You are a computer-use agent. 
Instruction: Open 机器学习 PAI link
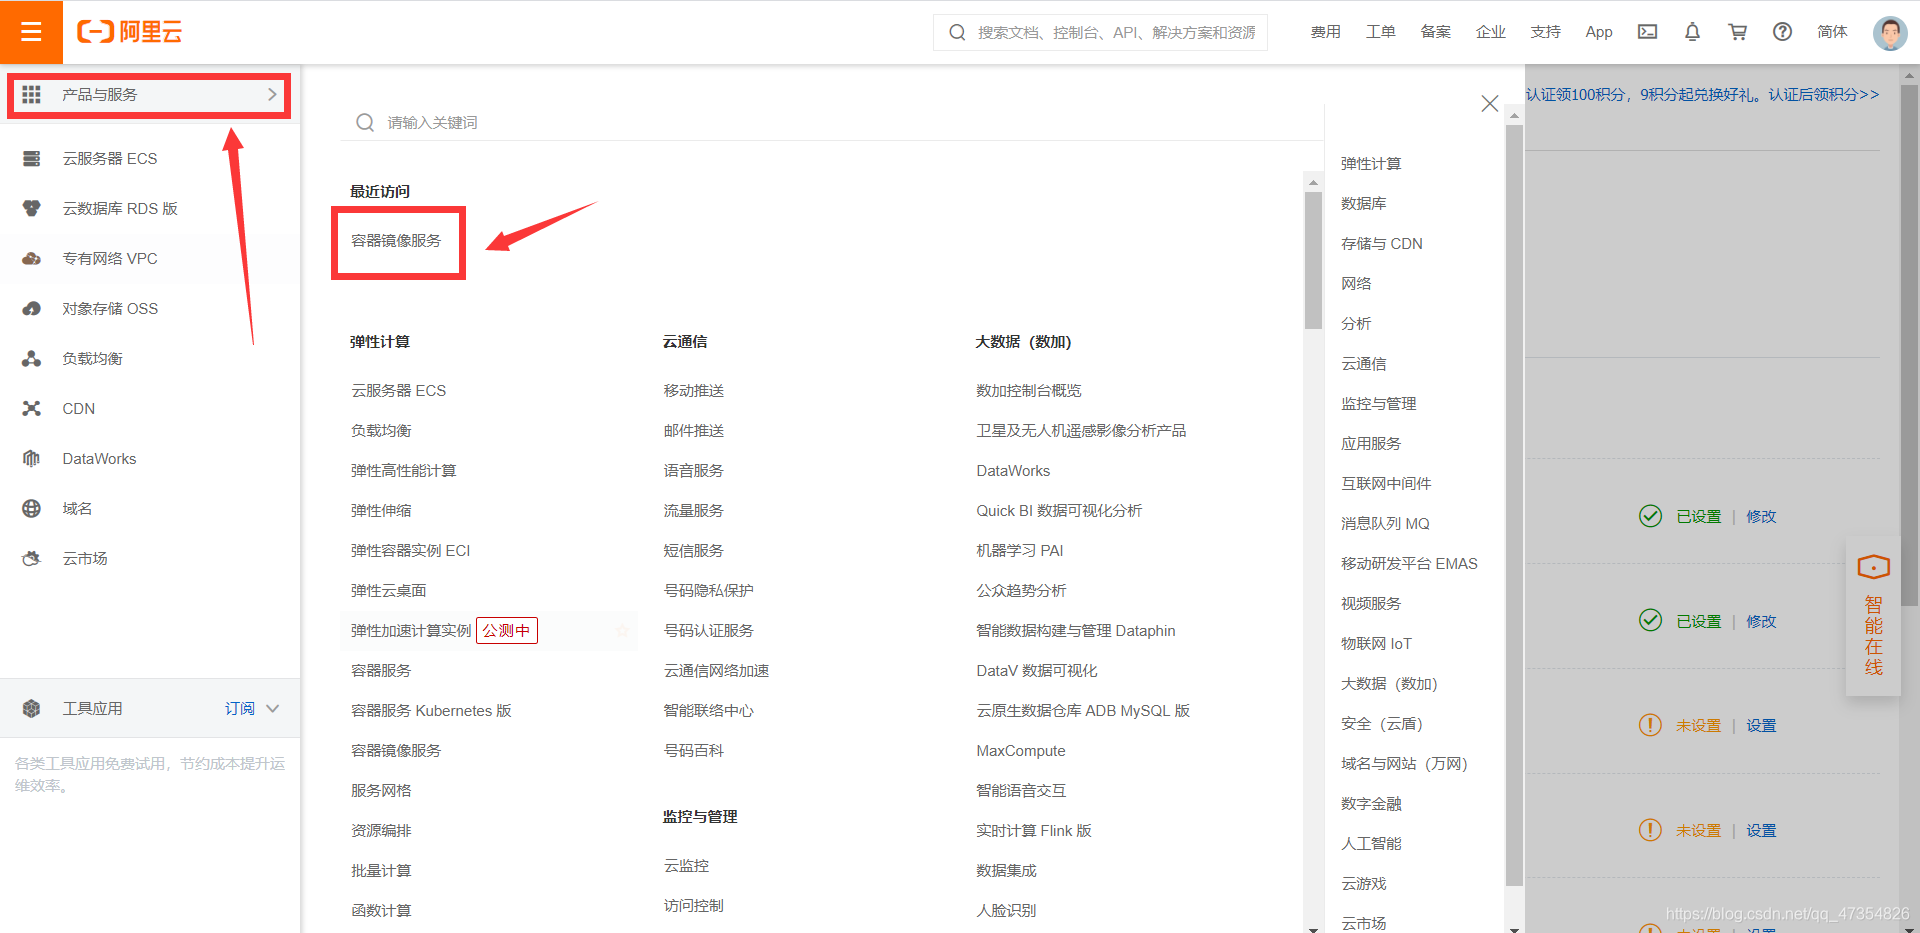[x=1020, y=550]
